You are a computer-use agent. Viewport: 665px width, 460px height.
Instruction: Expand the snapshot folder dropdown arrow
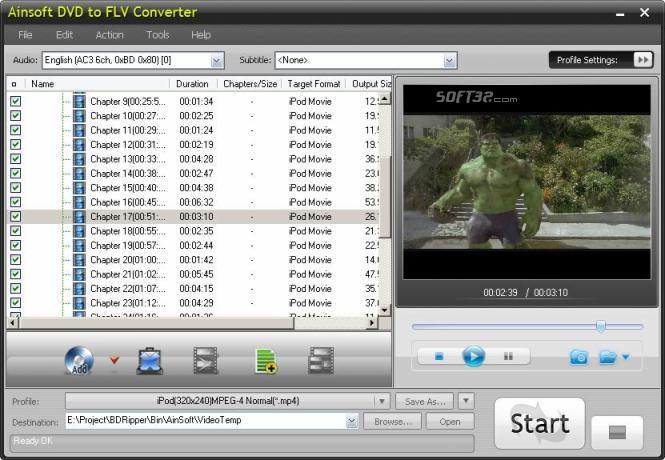626,357
